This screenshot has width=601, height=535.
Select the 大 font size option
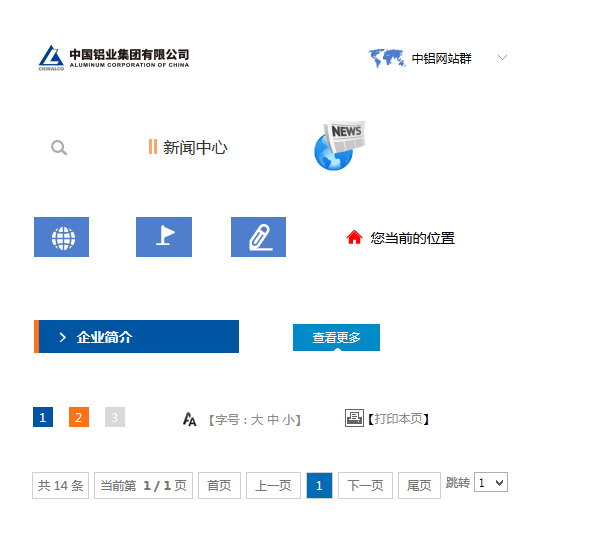(256, 420)
